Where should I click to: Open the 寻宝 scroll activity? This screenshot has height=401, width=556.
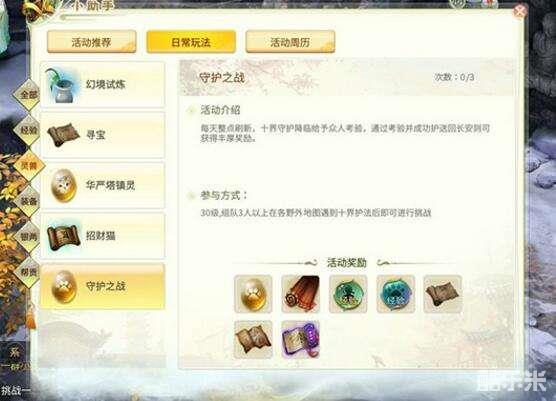[x=102, y=135]
